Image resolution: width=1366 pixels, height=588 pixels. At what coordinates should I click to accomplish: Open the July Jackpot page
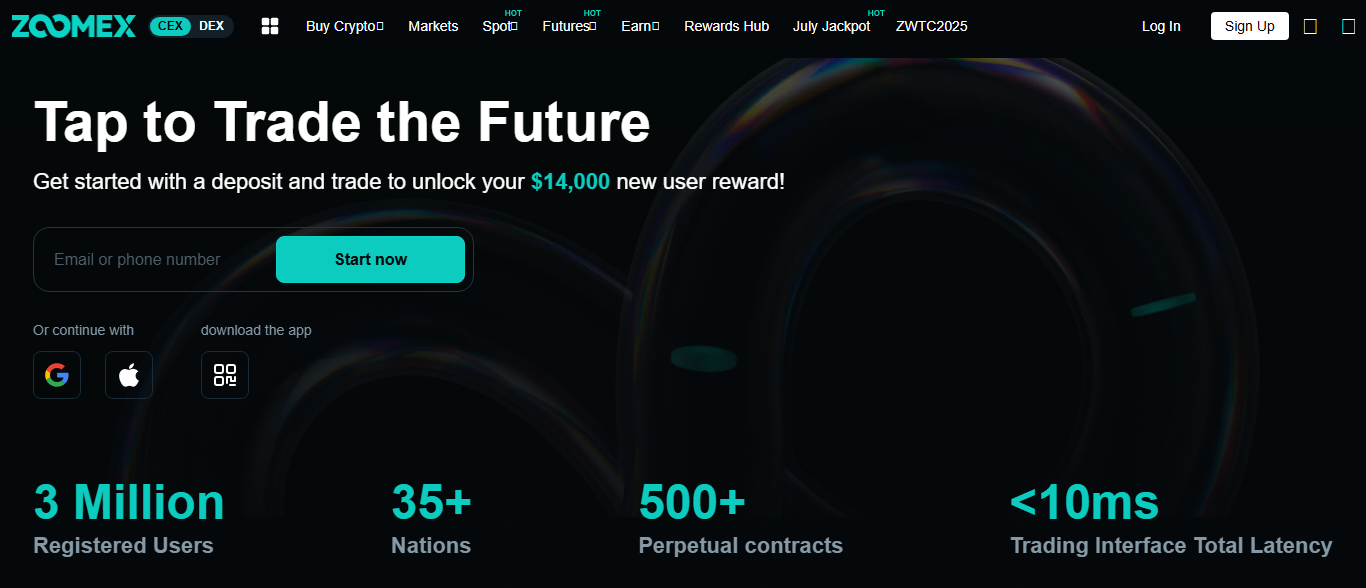[831, 26]
